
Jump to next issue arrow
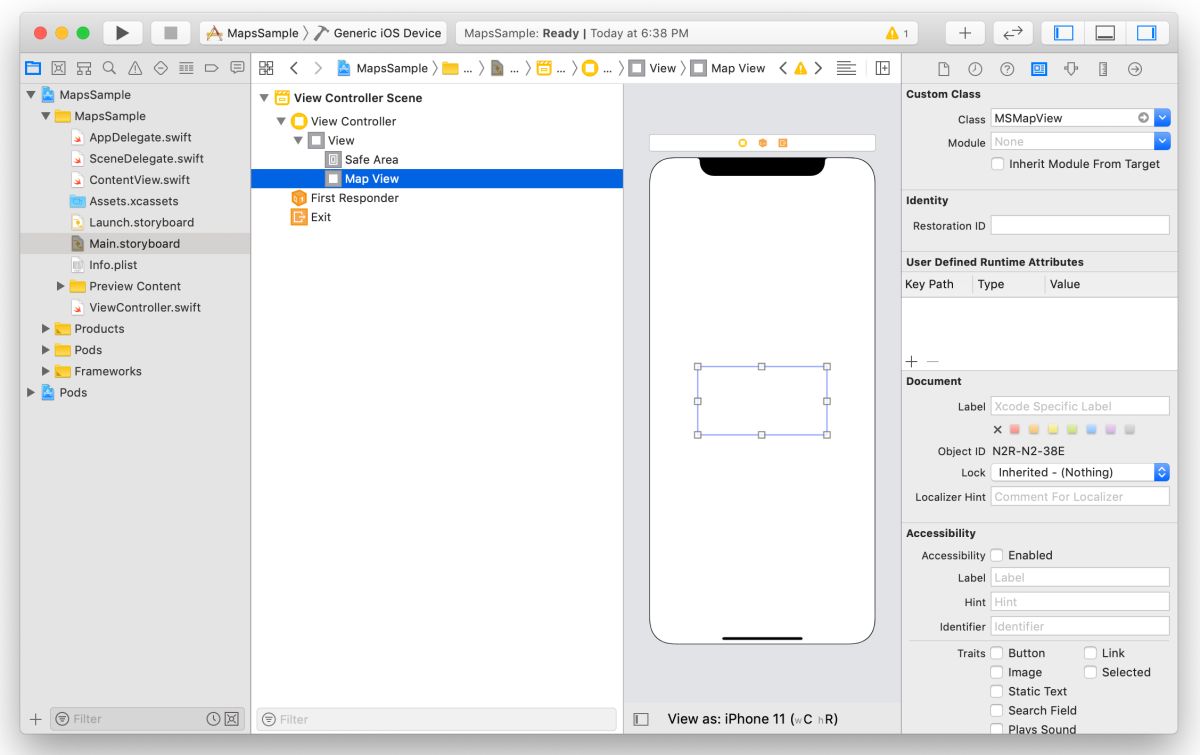[x=818, y=68]
